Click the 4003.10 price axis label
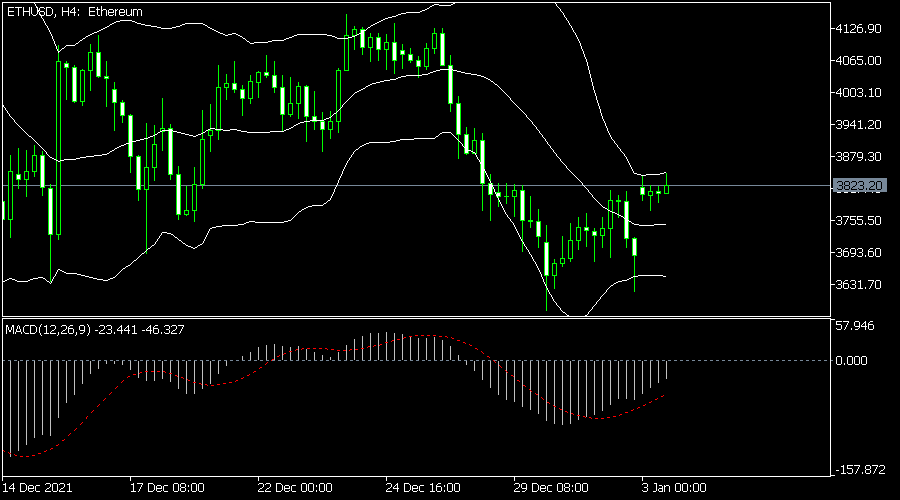 (x=859, y=92)
